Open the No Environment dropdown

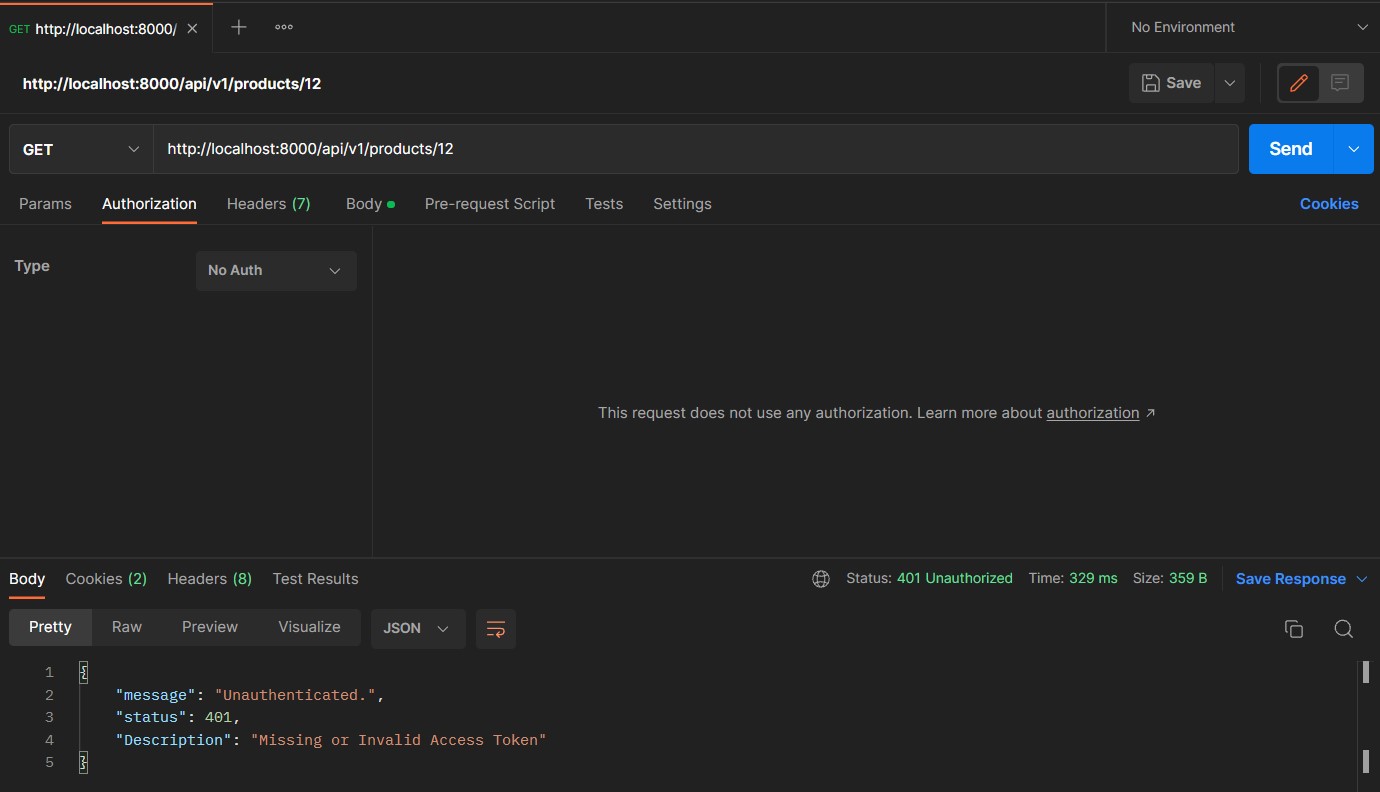(x=1242, y=27)
